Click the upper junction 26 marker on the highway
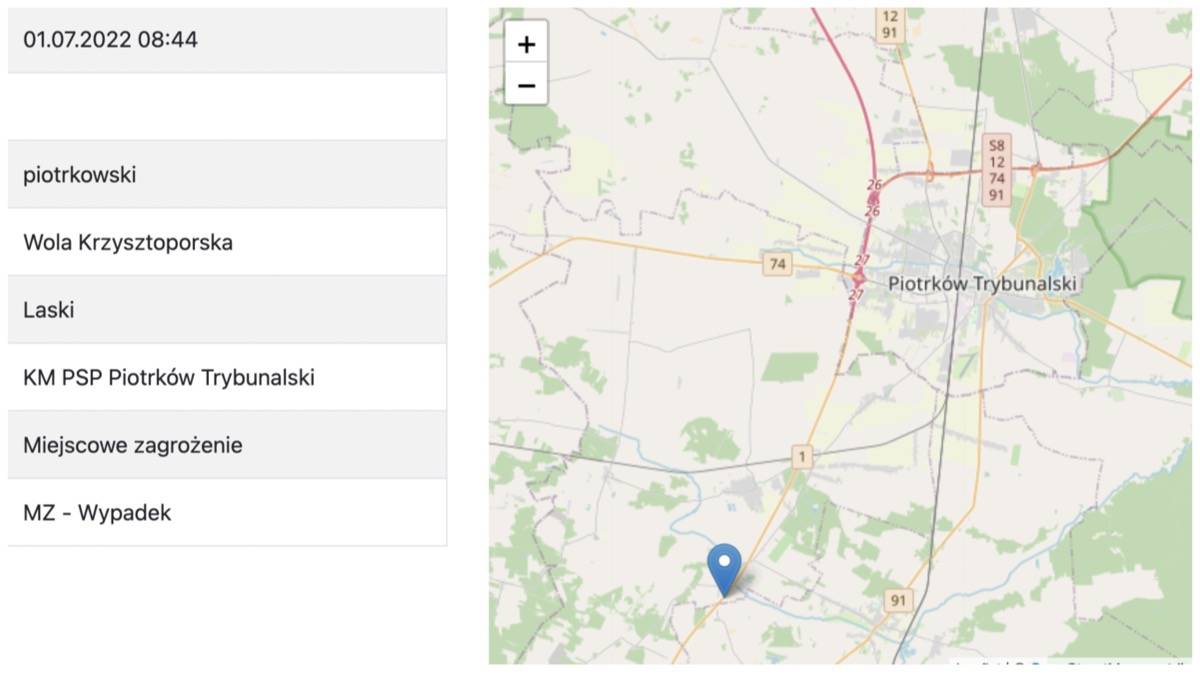Image resolution: width=1200 pixels, height=674 pixels. coord(874,185)
